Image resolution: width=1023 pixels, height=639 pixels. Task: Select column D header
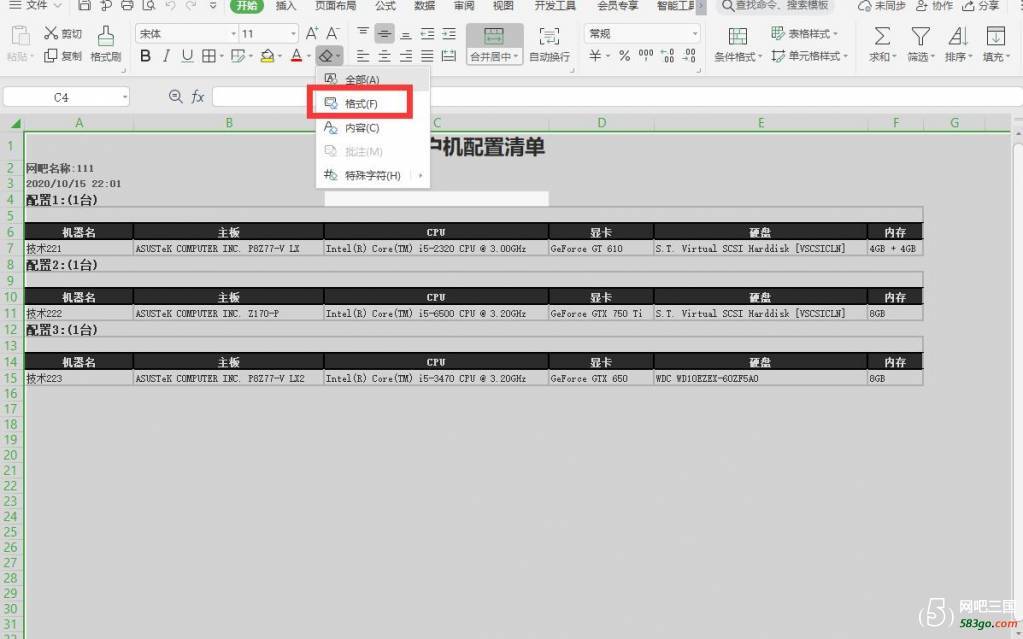pos(601,123)
